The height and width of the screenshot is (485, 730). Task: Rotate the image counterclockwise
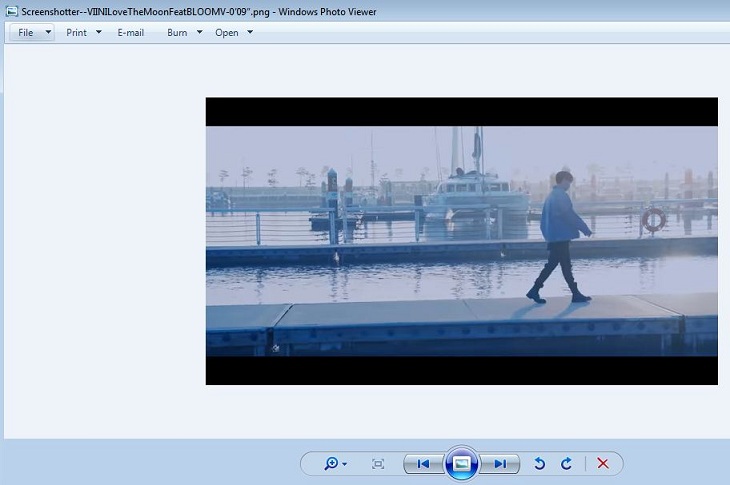click(540, 464)
